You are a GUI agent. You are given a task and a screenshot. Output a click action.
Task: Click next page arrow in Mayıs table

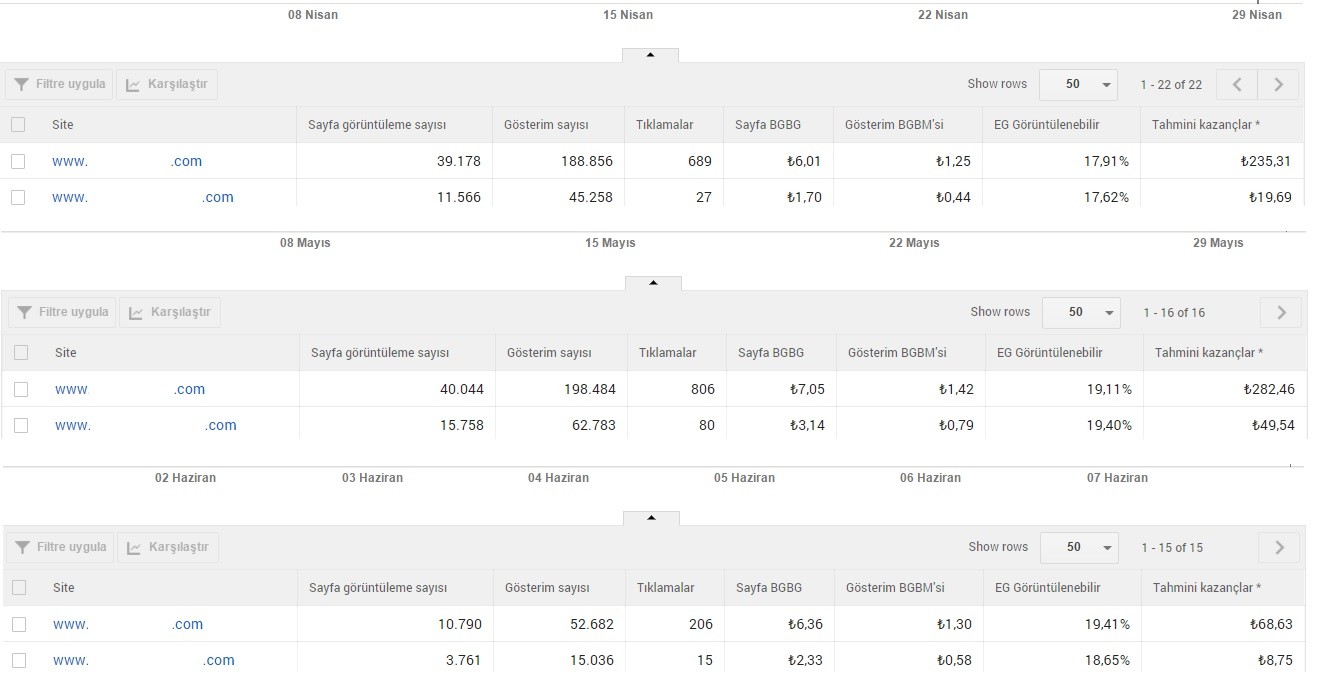pyautogui.click(x=1282, y=313)
